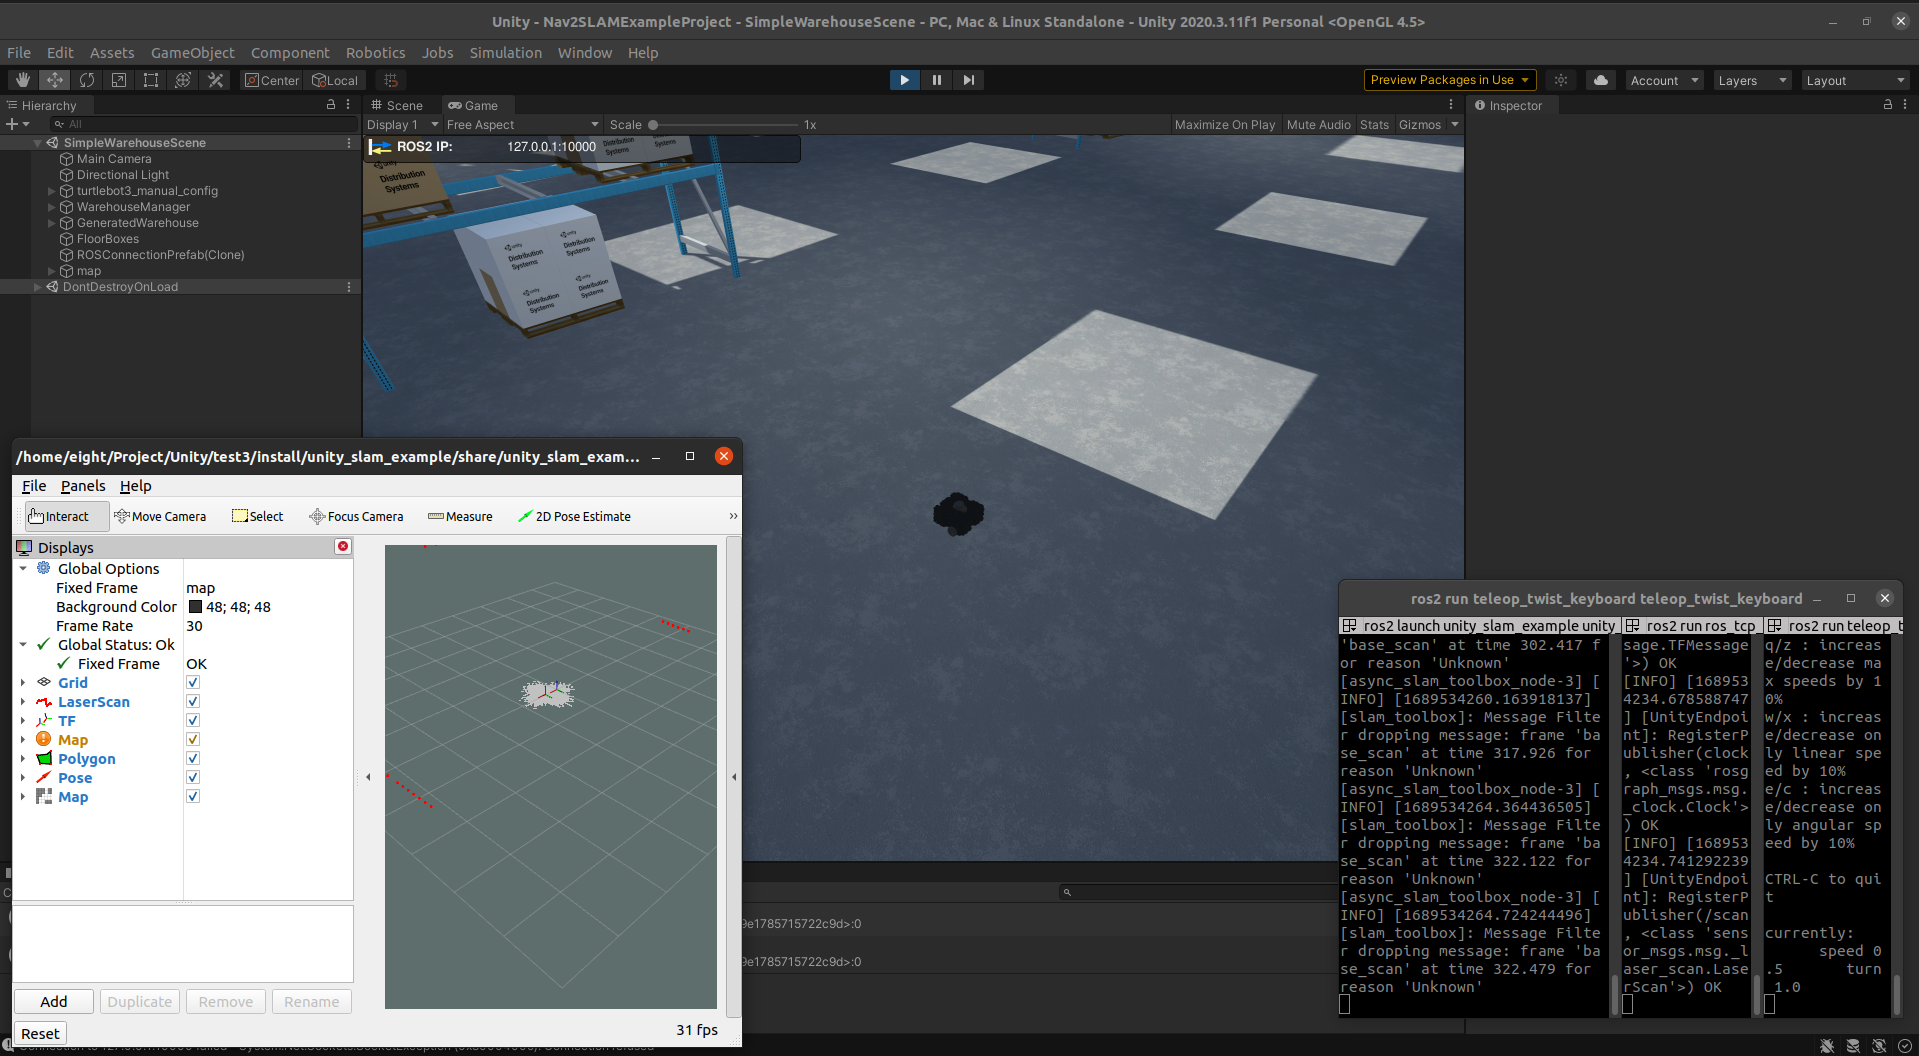
Task: Show more RViz toolbar tools via chevron
Action: 733,516
